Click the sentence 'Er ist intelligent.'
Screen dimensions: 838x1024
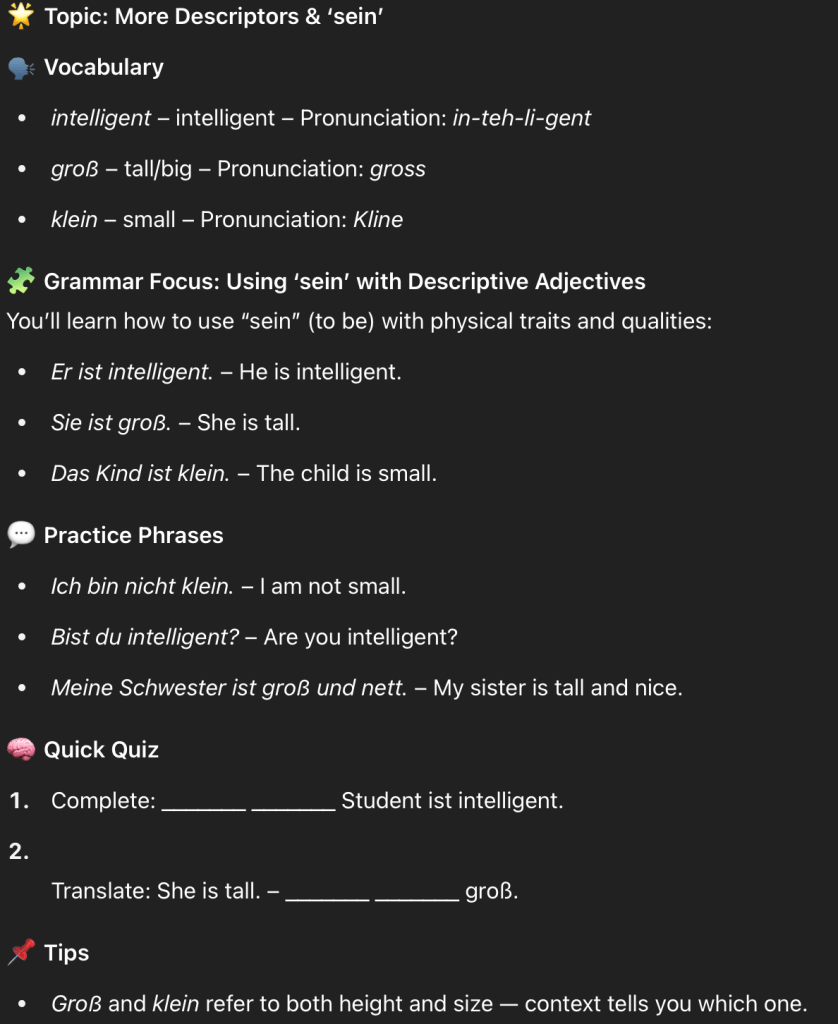[x=131, y=372]
